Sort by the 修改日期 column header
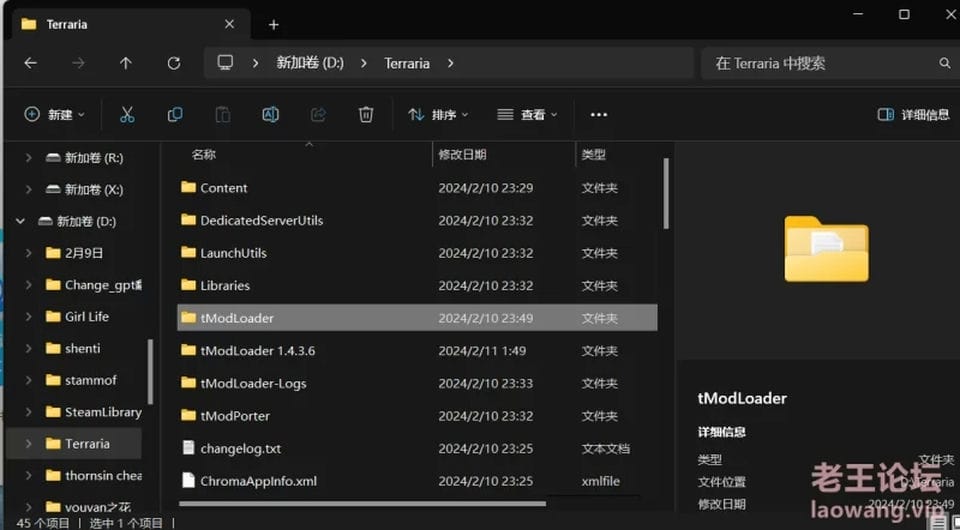The width and height of the screenshot is (960, 530). [x=462, y=154]
